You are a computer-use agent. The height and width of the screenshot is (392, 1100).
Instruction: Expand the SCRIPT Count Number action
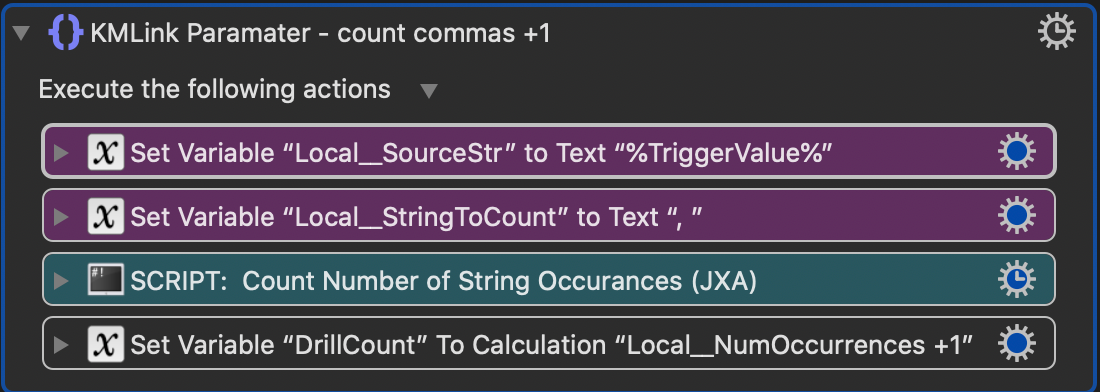[62, 281]
